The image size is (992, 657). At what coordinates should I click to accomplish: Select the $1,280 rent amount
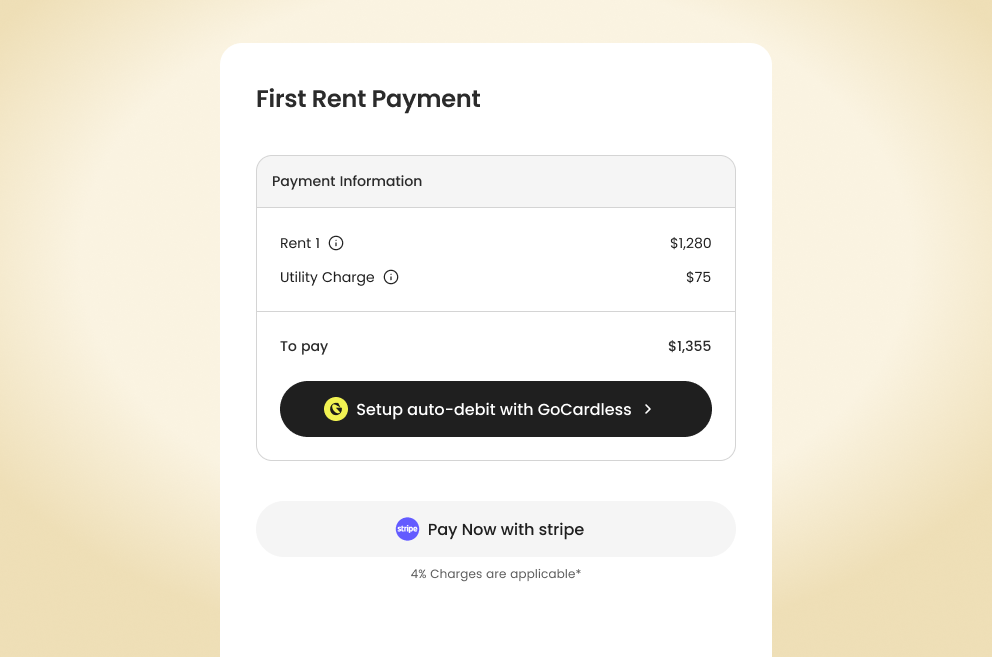click(x=690, y=243)
